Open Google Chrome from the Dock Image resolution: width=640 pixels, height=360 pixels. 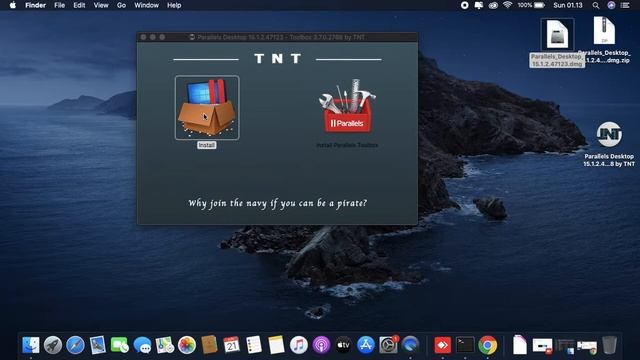(487, 345)
